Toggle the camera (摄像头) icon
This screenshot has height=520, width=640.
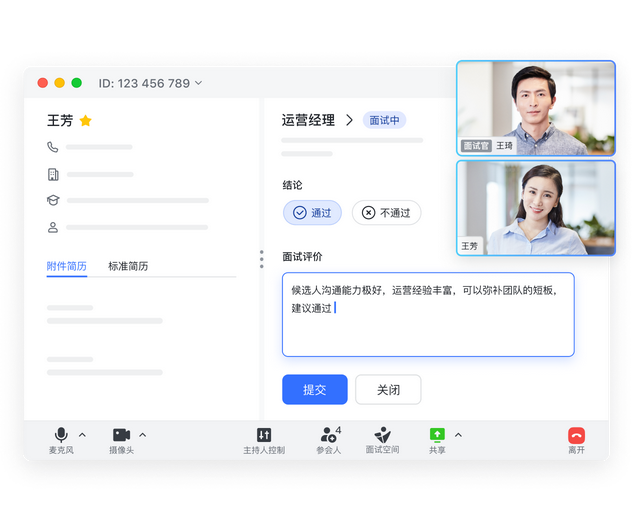[x=121, y=435]
